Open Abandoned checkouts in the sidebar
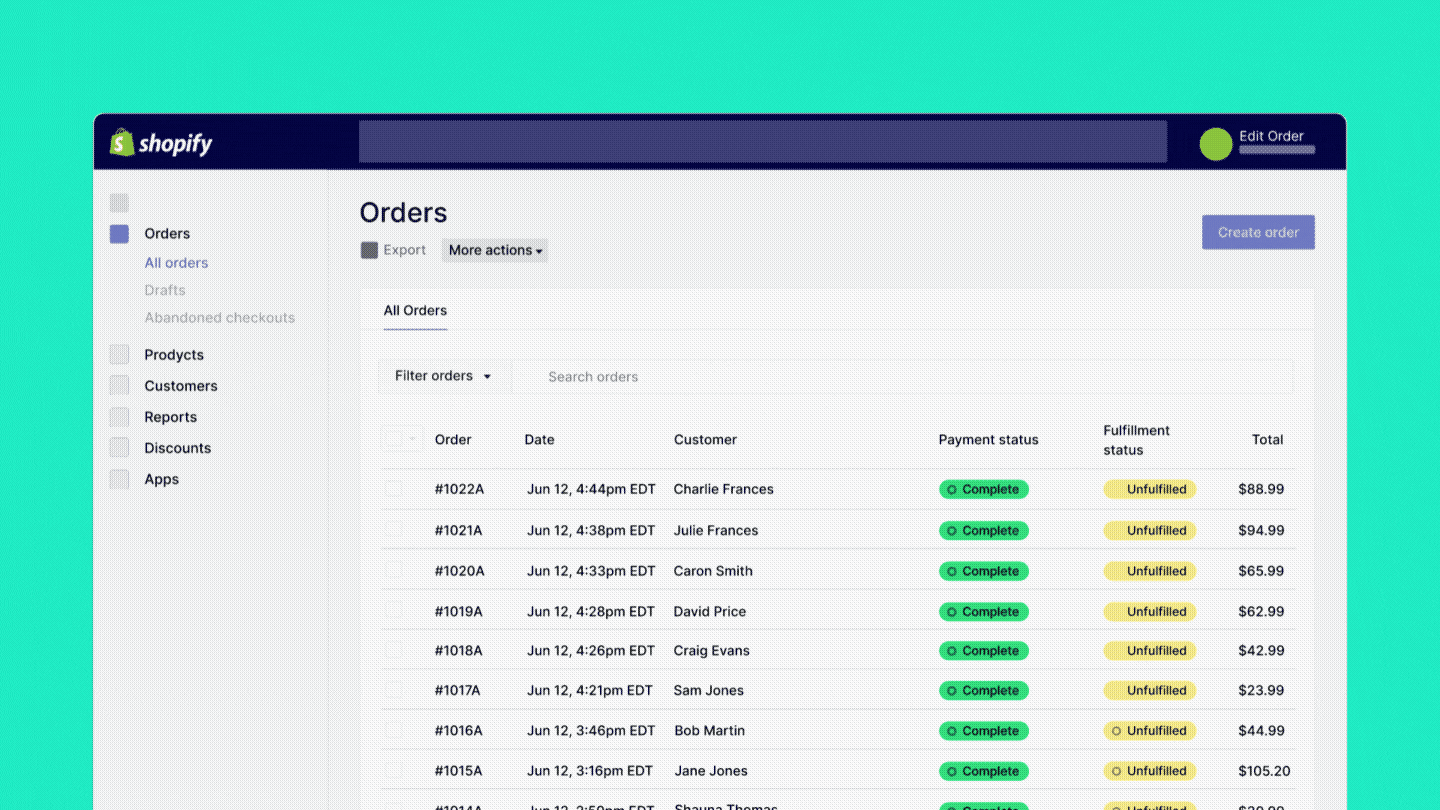This screenshot has width=1440, height=810. [x=220, y=318]
